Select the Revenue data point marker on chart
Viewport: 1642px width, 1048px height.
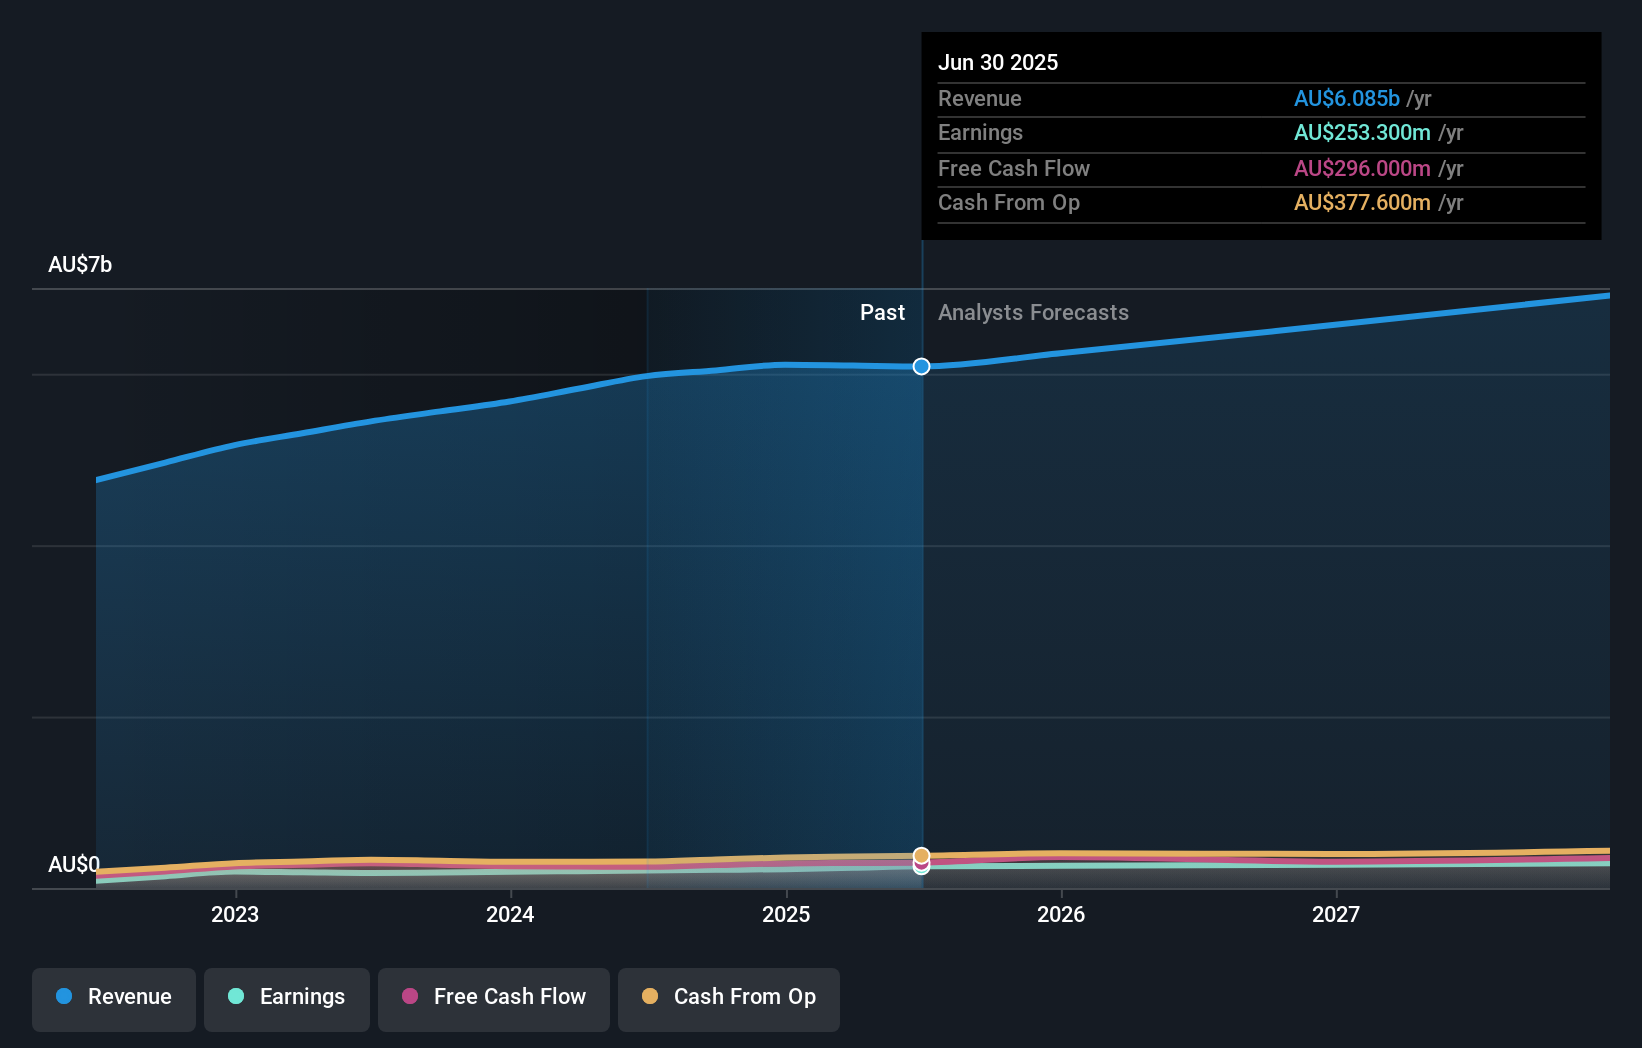coord(921,366)
